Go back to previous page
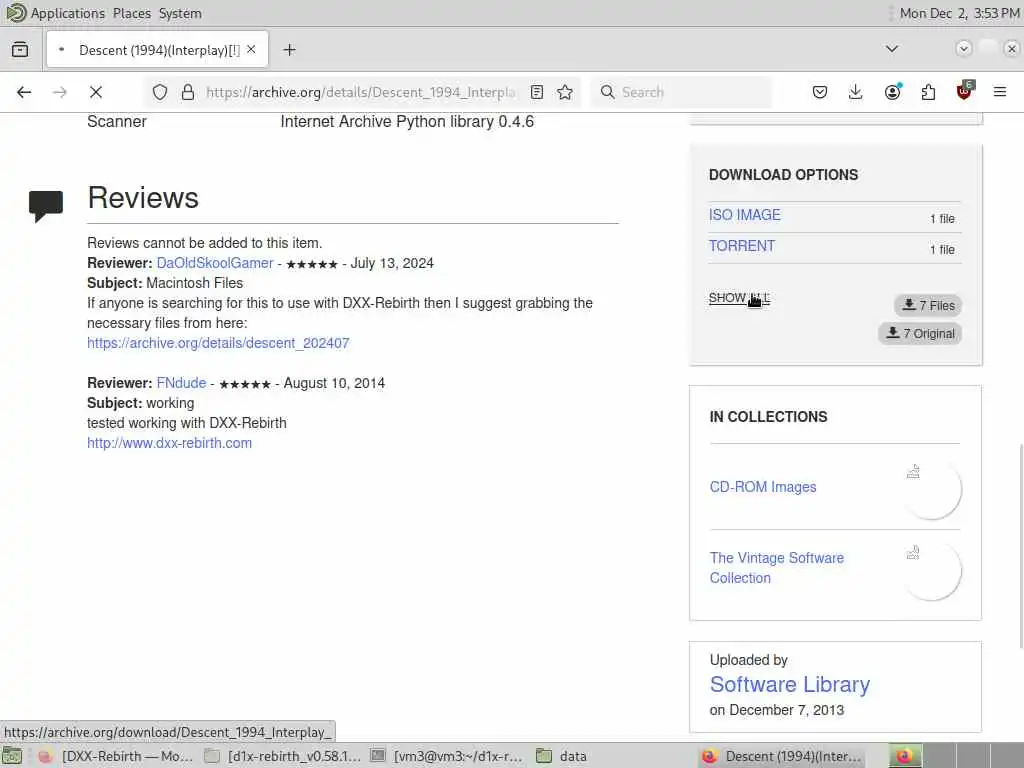The image size is (1024, 768). pyautogui.click(x=24, y=92)
